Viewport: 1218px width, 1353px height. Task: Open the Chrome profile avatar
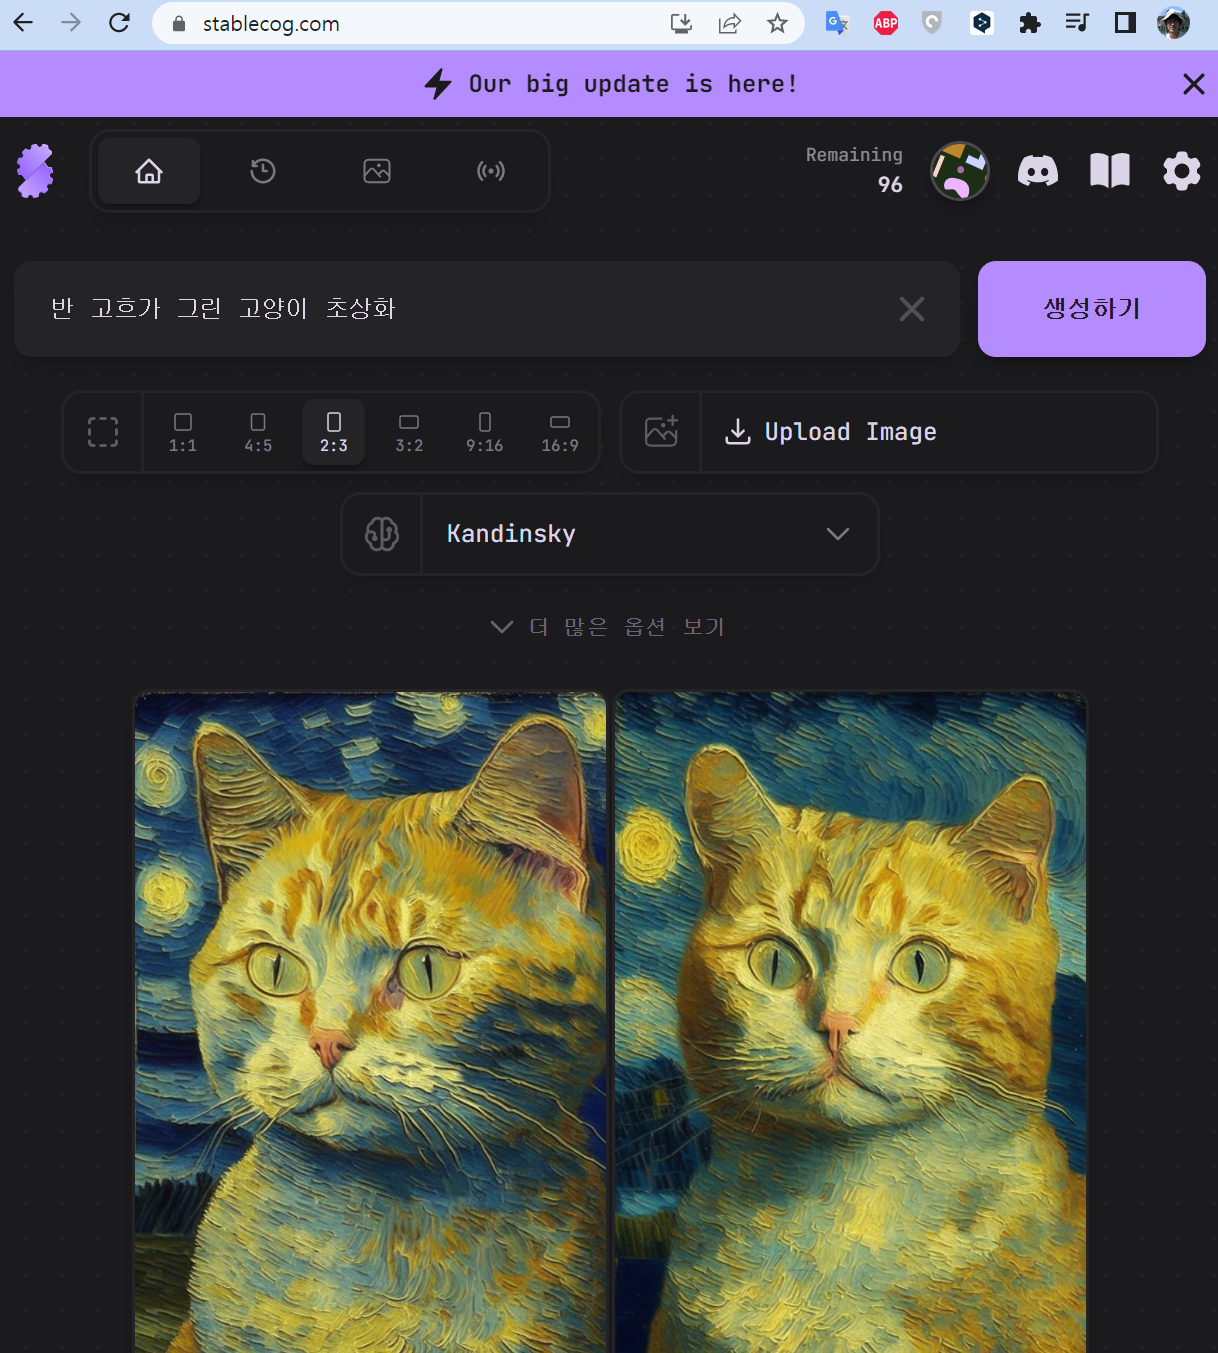[1173, 23]
